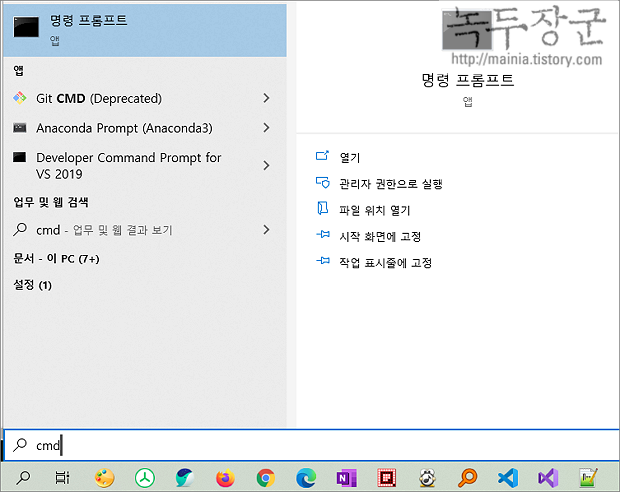Select Anaconda Prompt (Anaconda3) result
The image size is (620, 492).
[145, 128]
